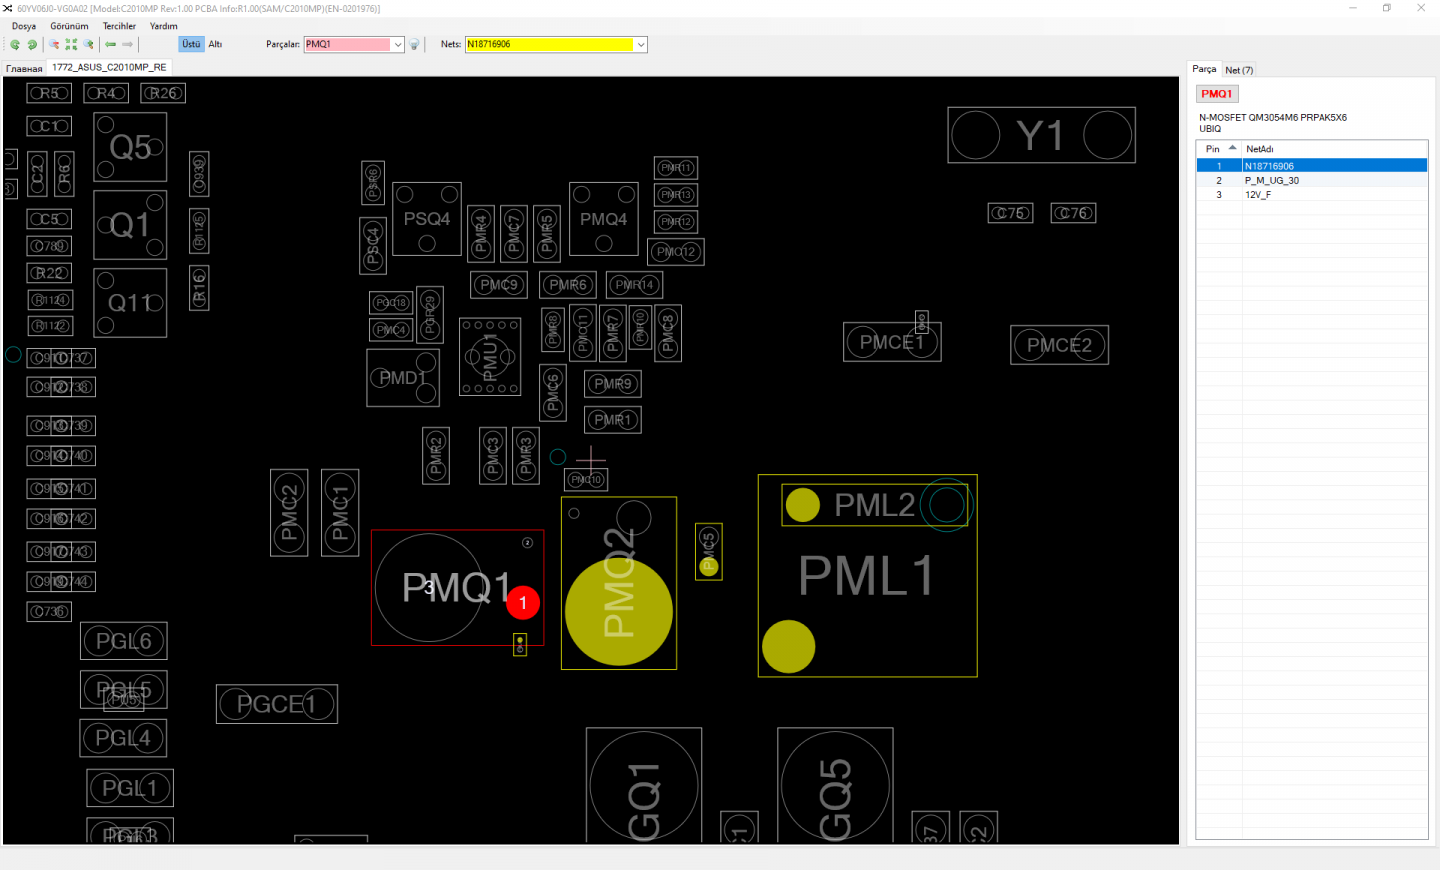The width and height of the screenshot is (1440, 870).
Task: Switch to the Üstü (top) board side
Action: 191,44
